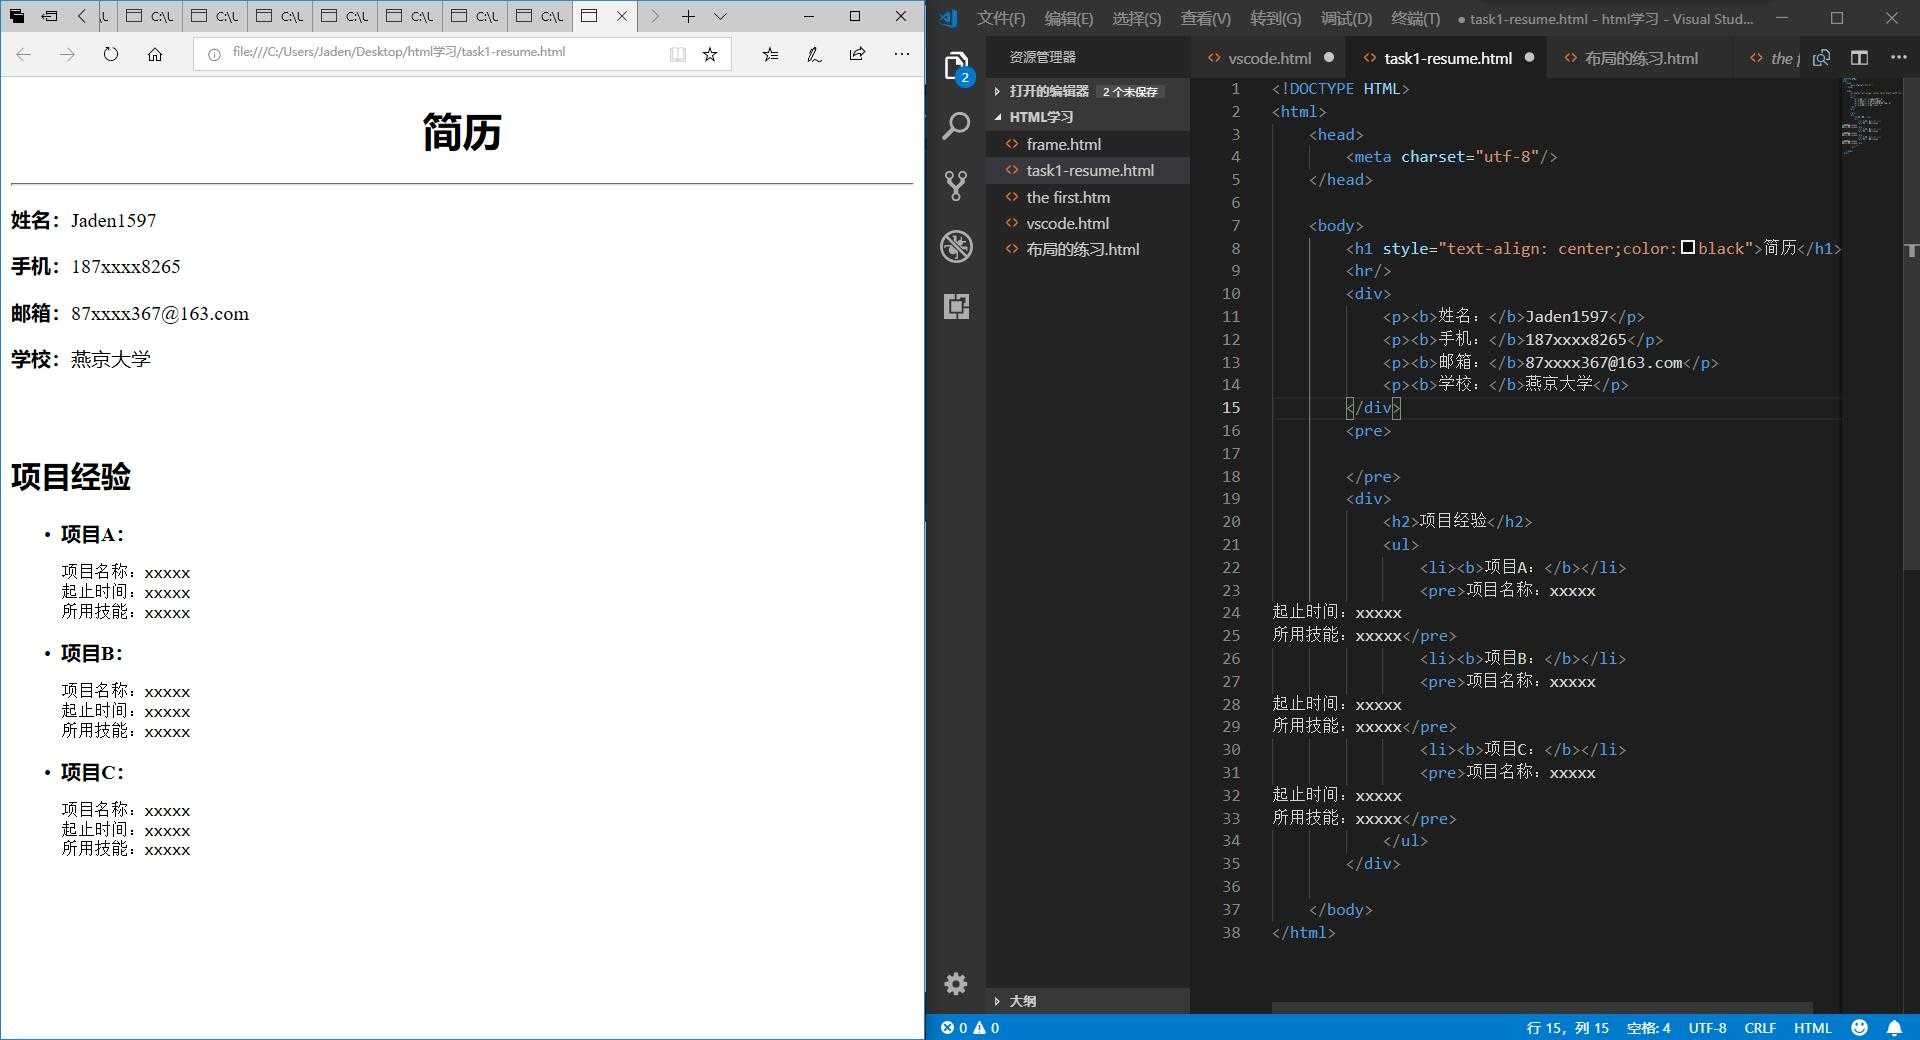Move to next tabs with right arrow in Edge
The height and width of the screenshot is (1040, 1920).
[654, 16]
